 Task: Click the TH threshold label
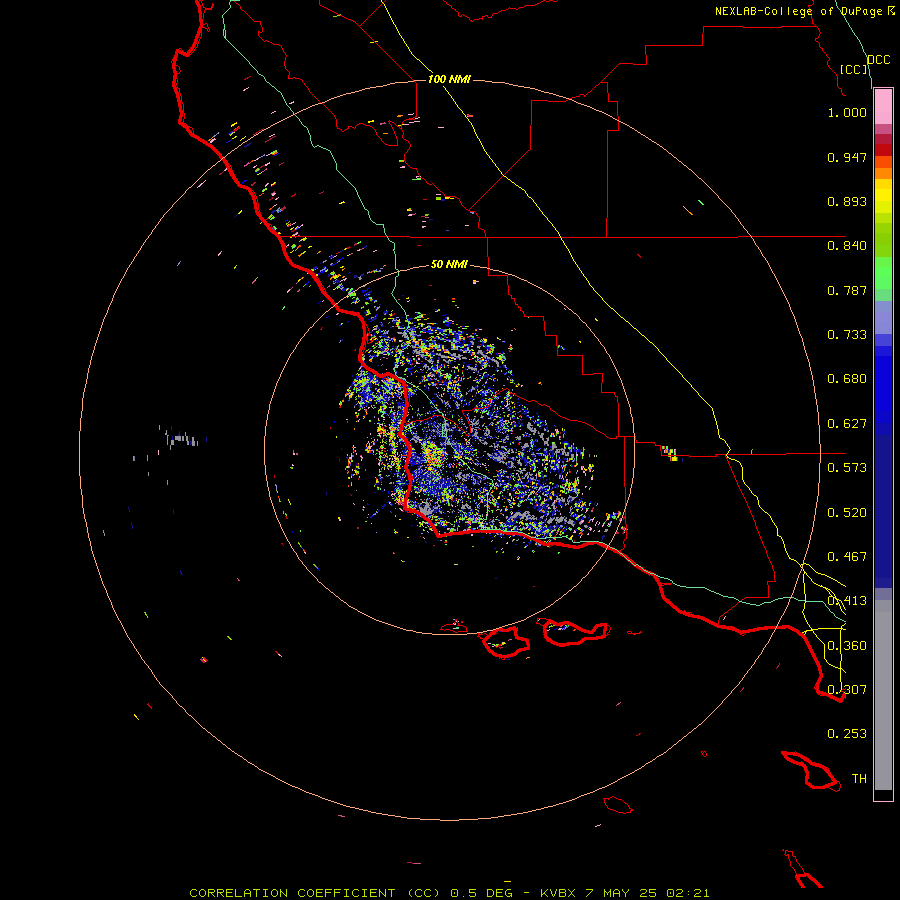tap(859, 779)
